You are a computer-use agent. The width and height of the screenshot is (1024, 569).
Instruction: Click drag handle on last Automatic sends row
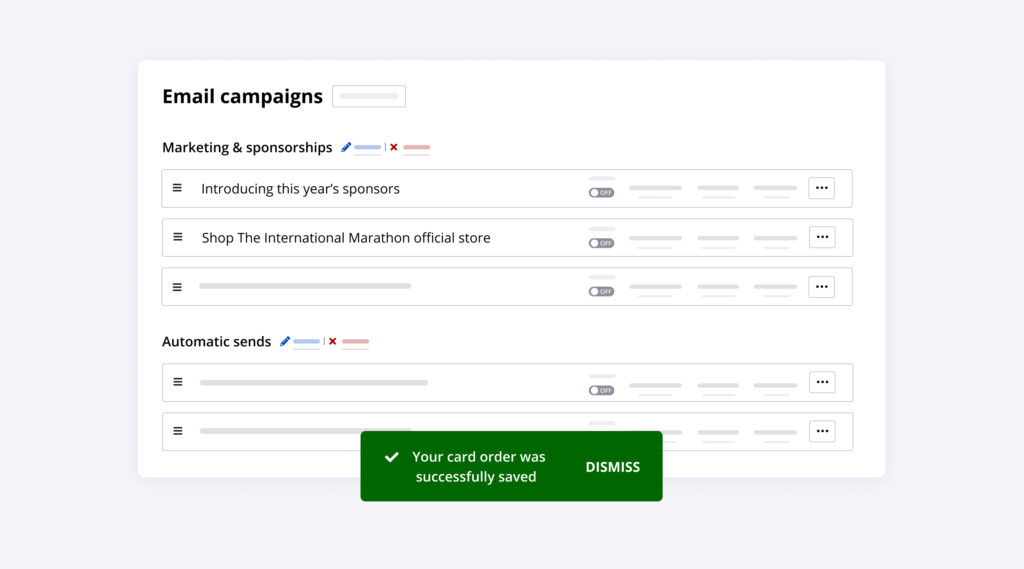pyautogui.click(x=178, y=431)
